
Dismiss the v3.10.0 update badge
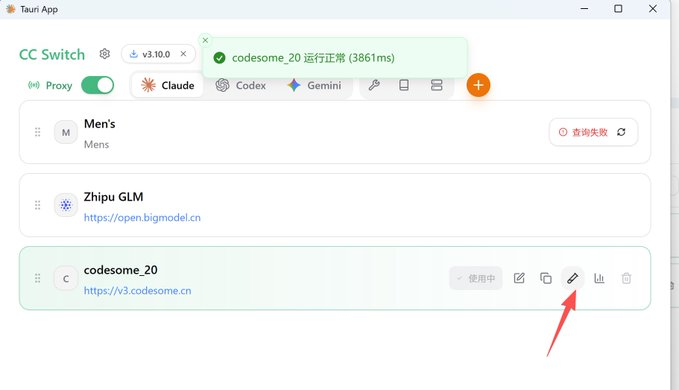click(x=183, y=54)
